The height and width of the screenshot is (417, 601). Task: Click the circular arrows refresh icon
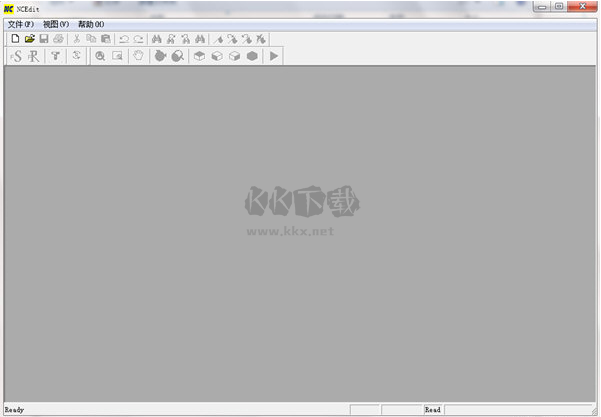coord(77,56)
